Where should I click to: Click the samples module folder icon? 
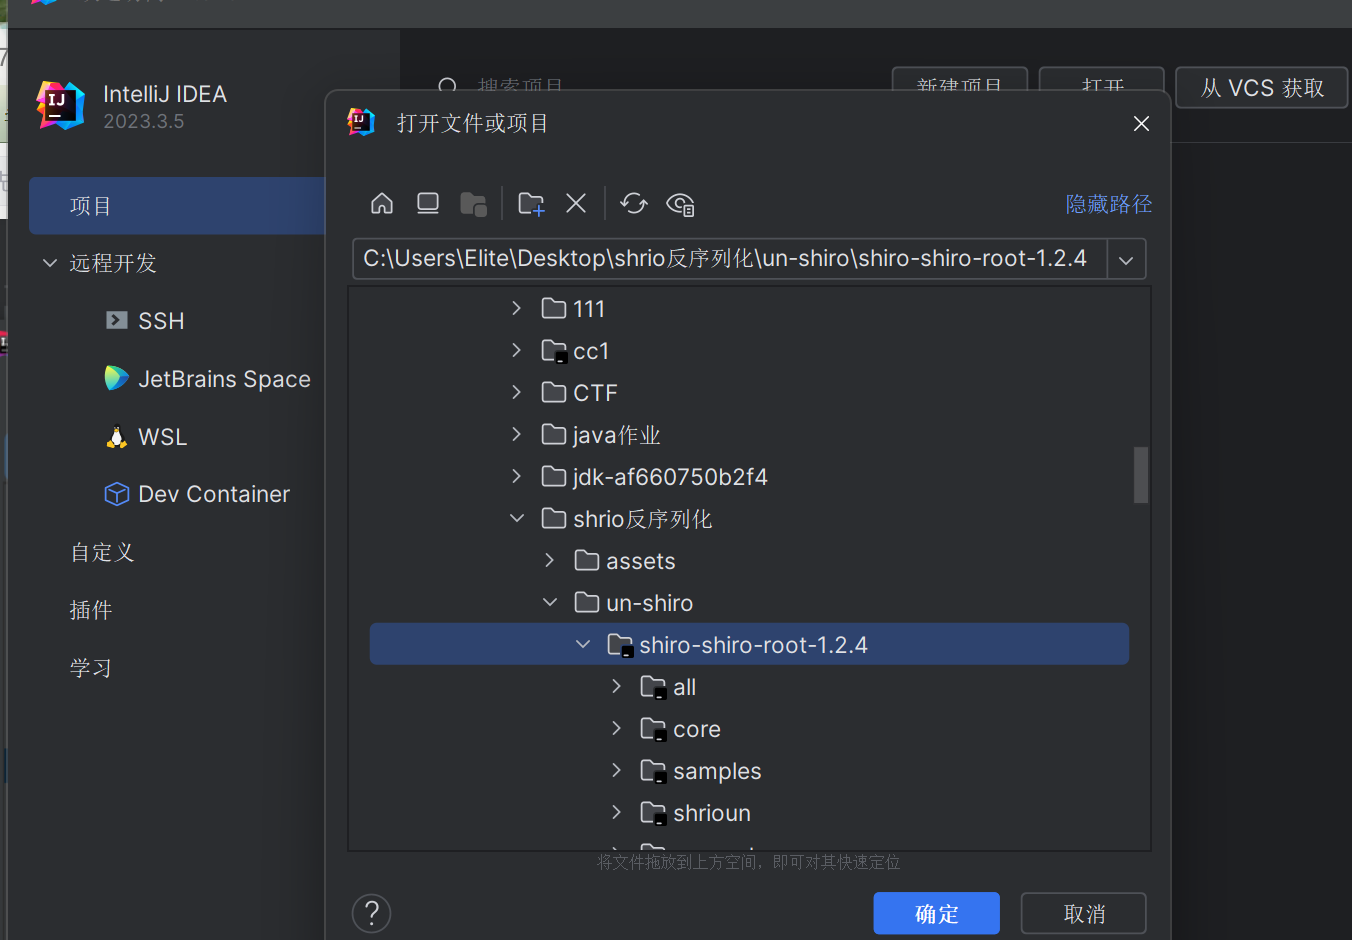653,770
